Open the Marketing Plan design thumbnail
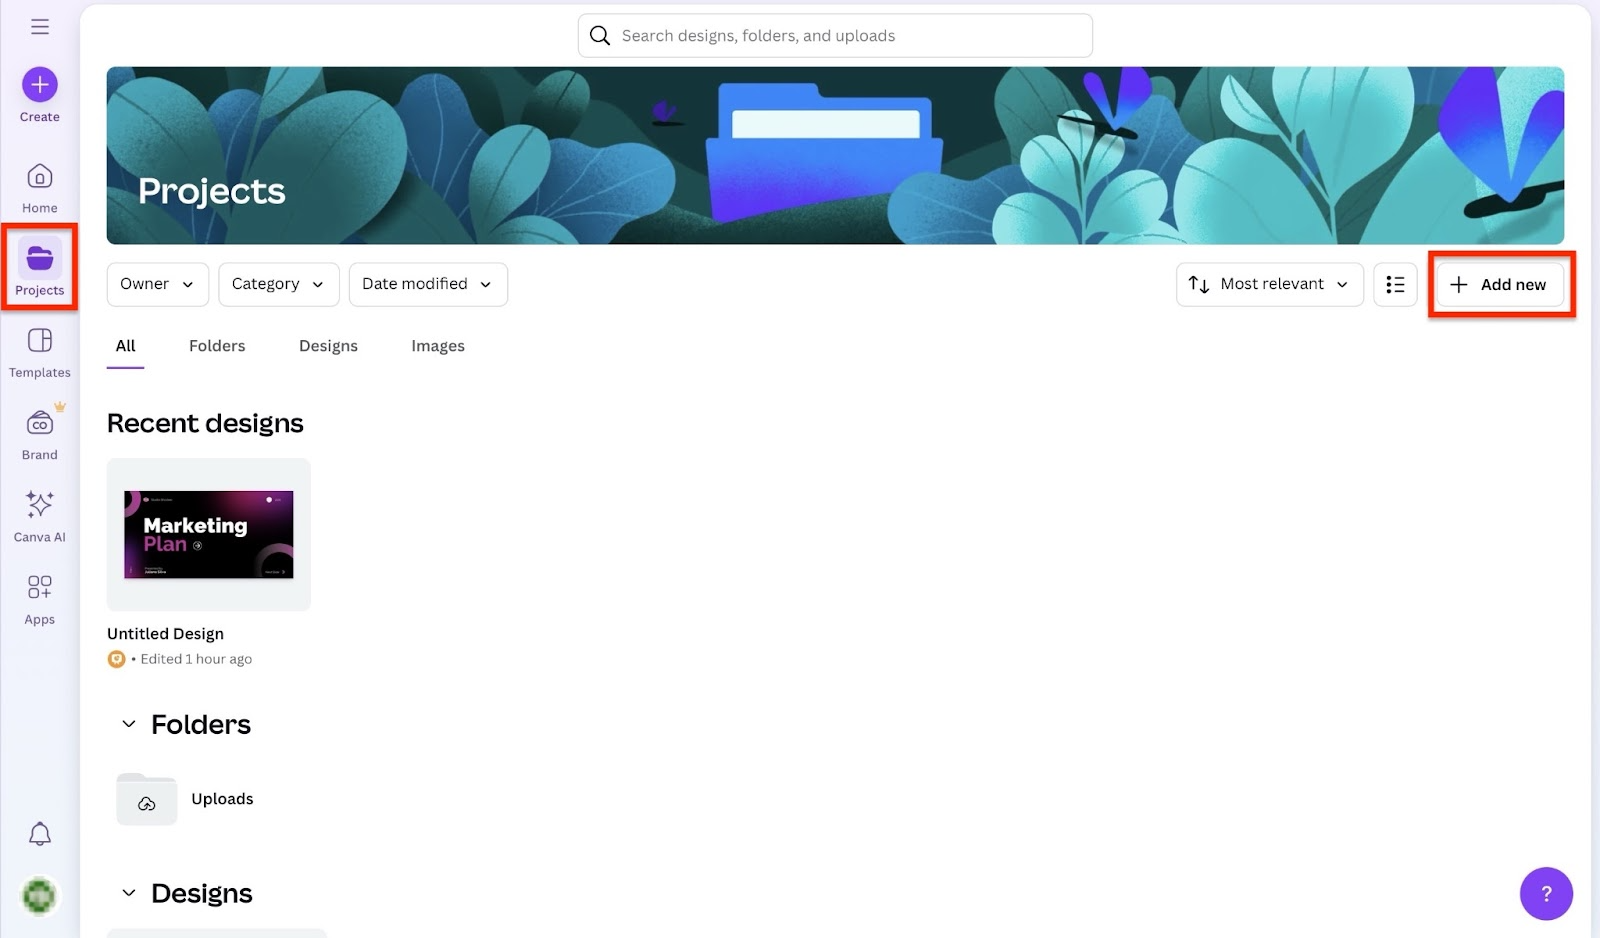This screenshot has width=1600, height=938. 209,535
